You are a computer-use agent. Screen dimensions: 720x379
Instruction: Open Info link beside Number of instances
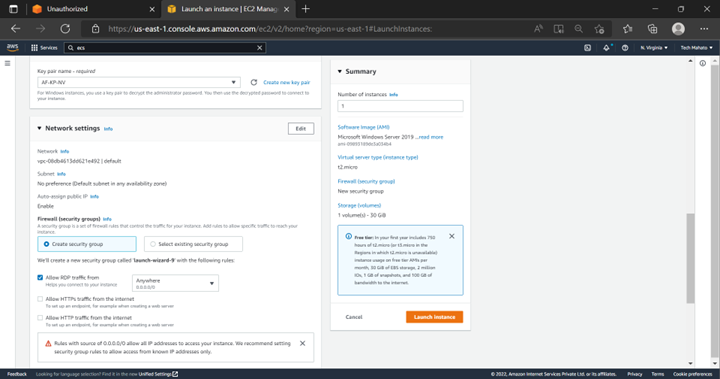394,95
